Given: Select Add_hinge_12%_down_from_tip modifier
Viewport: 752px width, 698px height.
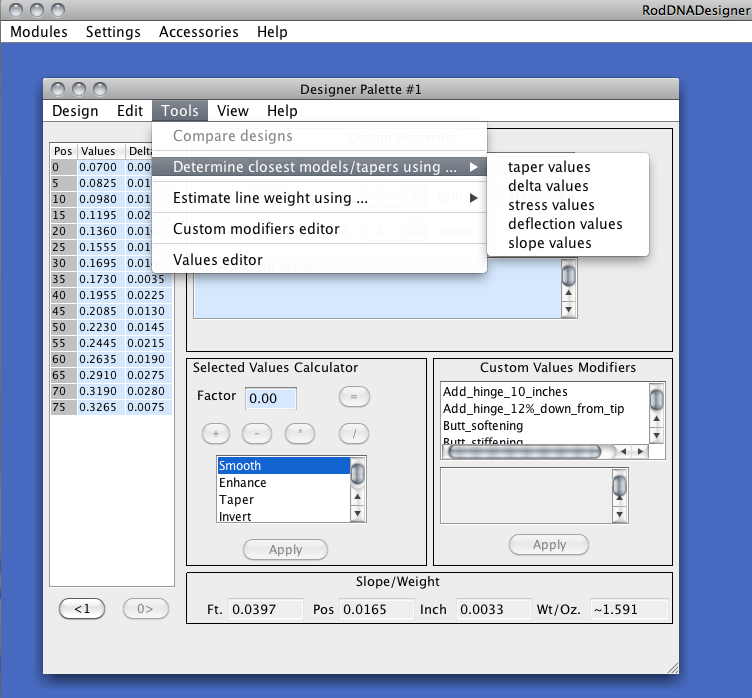Looking at the screenshot, I should click(x=545, y=408).
